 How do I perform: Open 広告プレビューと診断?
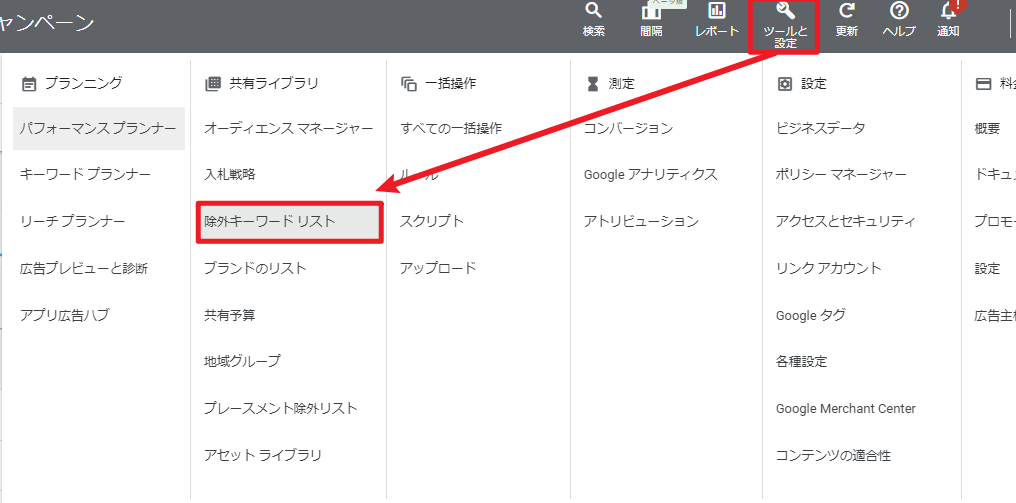point(84,268)
